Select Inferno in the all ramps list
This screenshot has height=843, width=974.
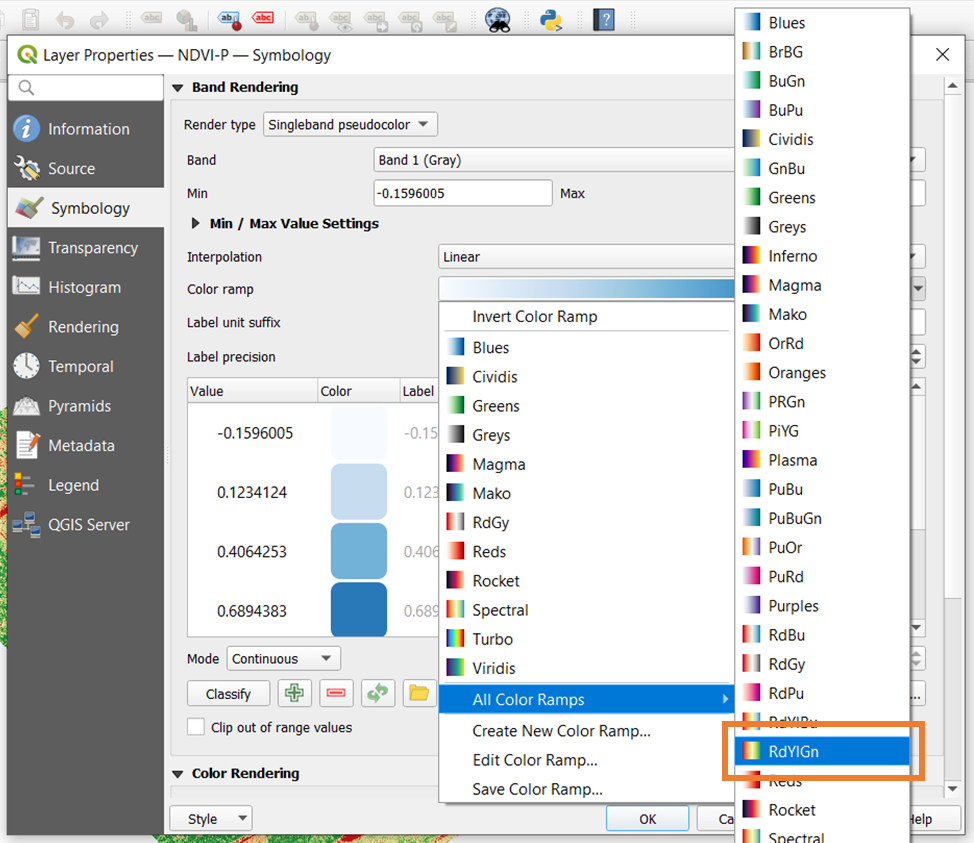point(822,256)
